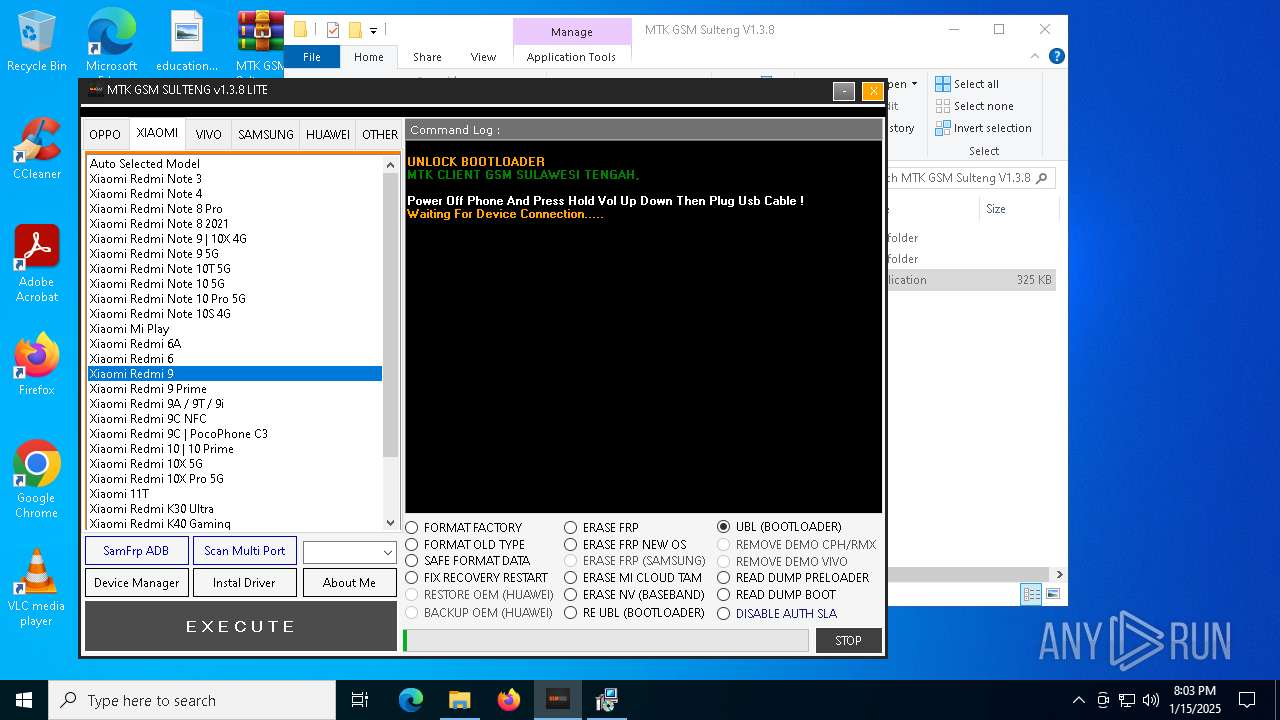Open Quick Access Toolbar customize dropdown in Explorer

[373, 30]
